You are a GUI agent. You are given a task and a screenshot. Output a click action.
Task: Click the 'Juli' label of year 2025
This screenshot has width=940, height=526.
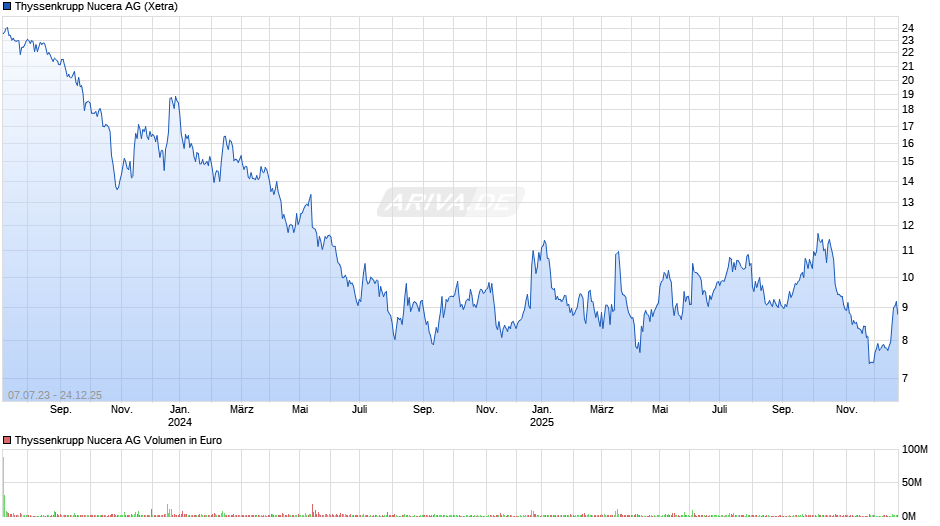click(x=719, y=410)
